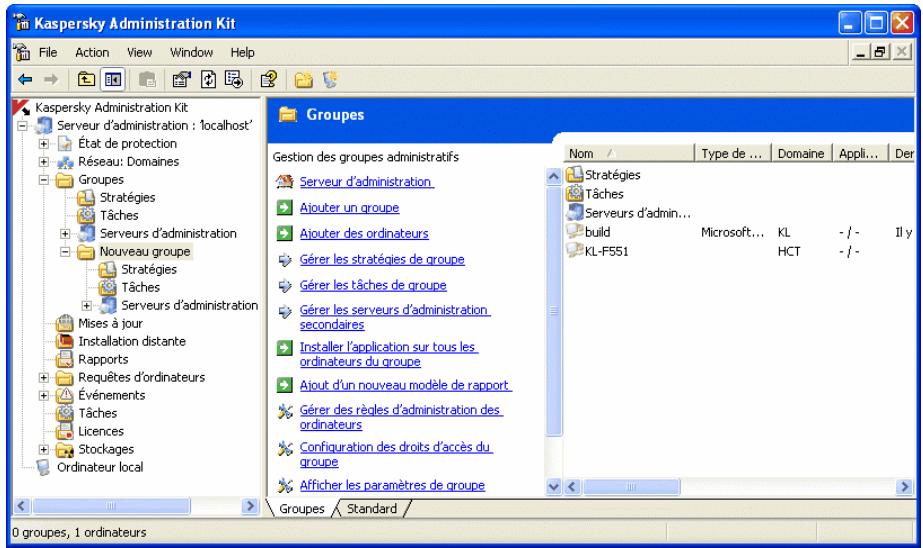This screenshot has height=548, width=923.
Task: Open Properties from the toolbar
Action: point(181,79)
